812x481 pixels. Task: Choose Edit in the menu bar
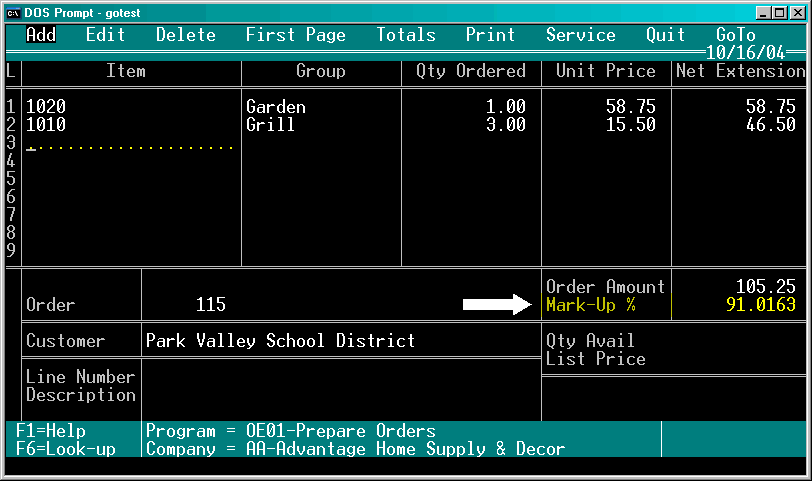tap(105, 35)
